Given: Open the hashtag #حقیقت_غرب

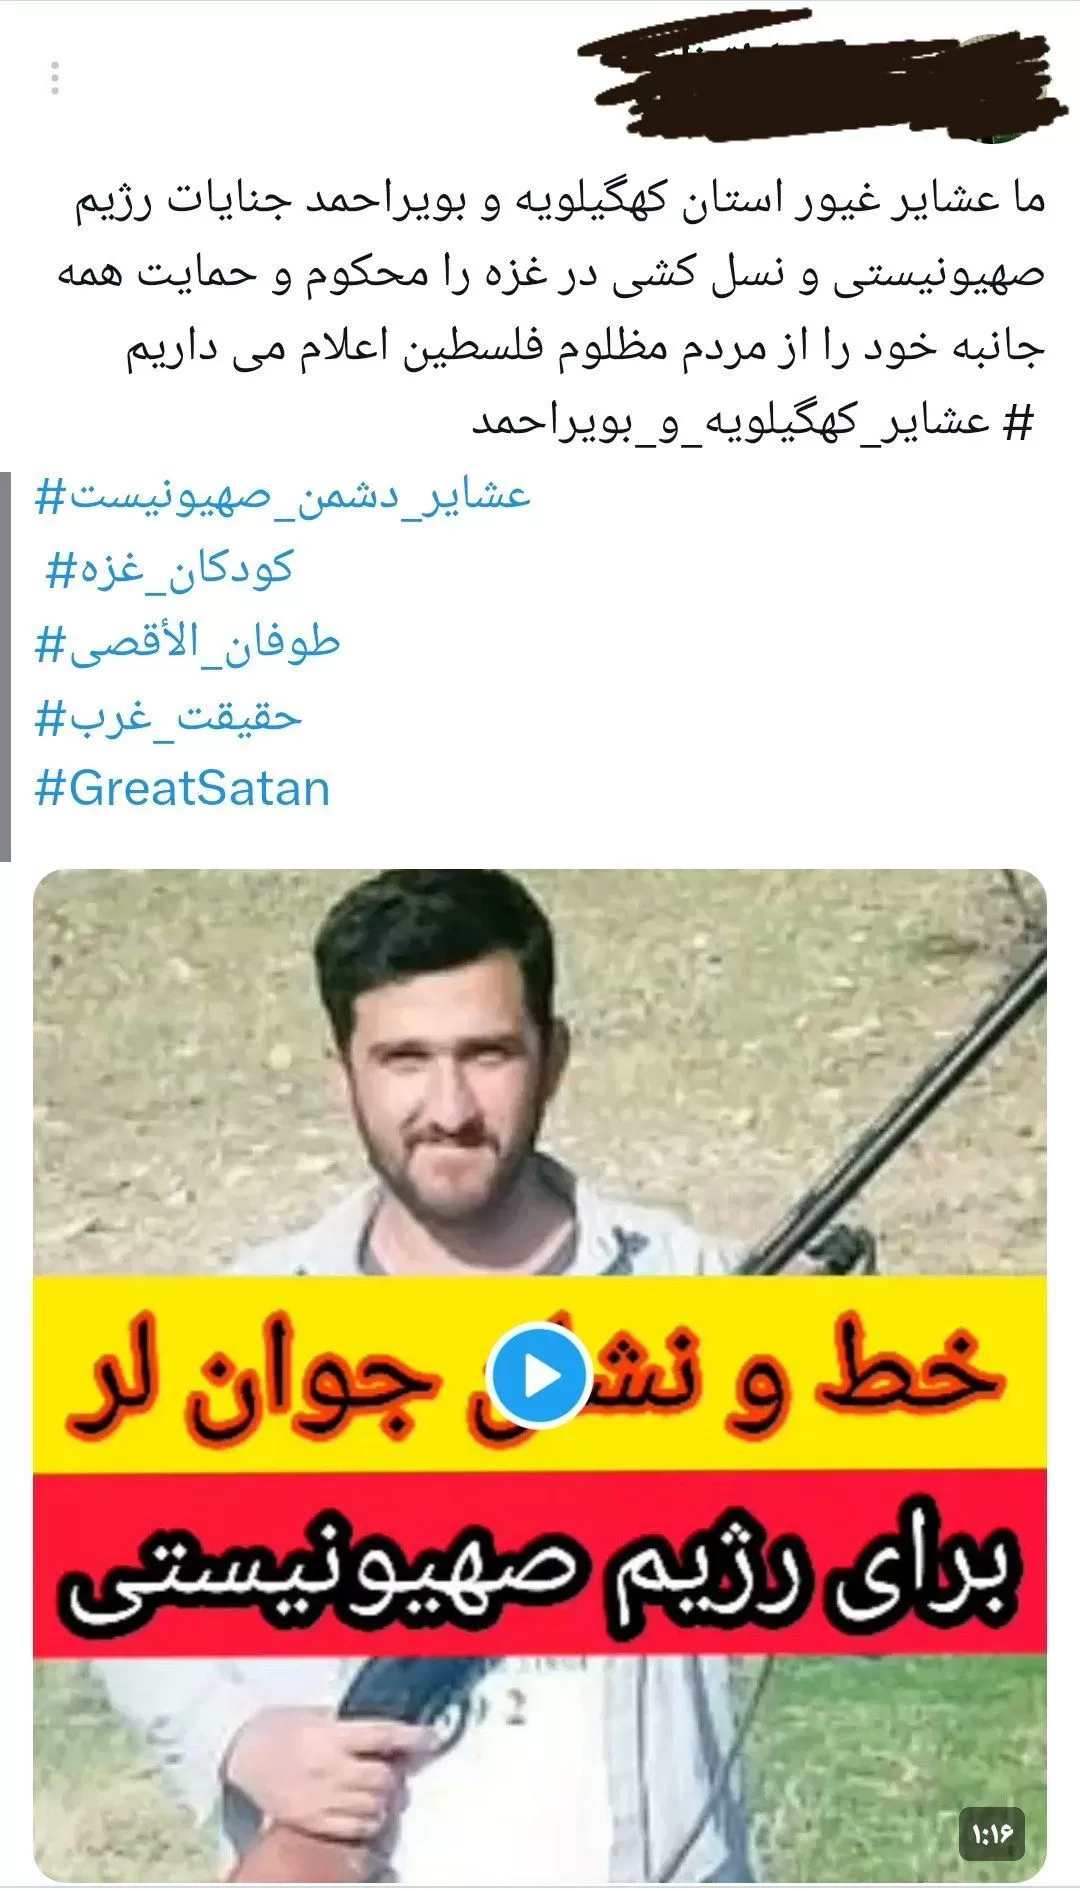Looking at the screenshot, I should pos(168,716).
